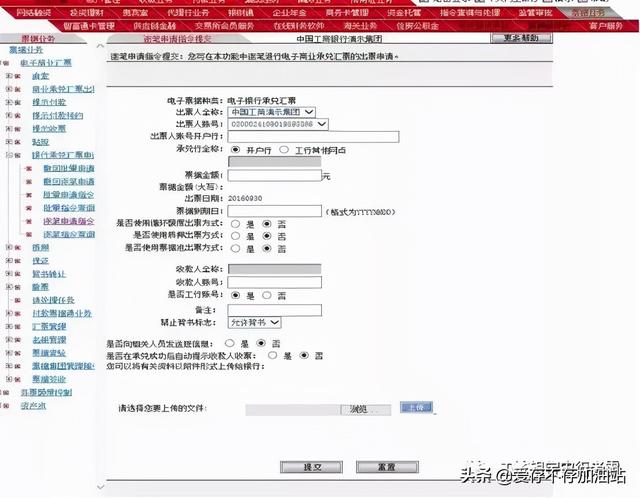
Task: Select 开户行 radio for 承兑行全称
Action: point(235,150)
